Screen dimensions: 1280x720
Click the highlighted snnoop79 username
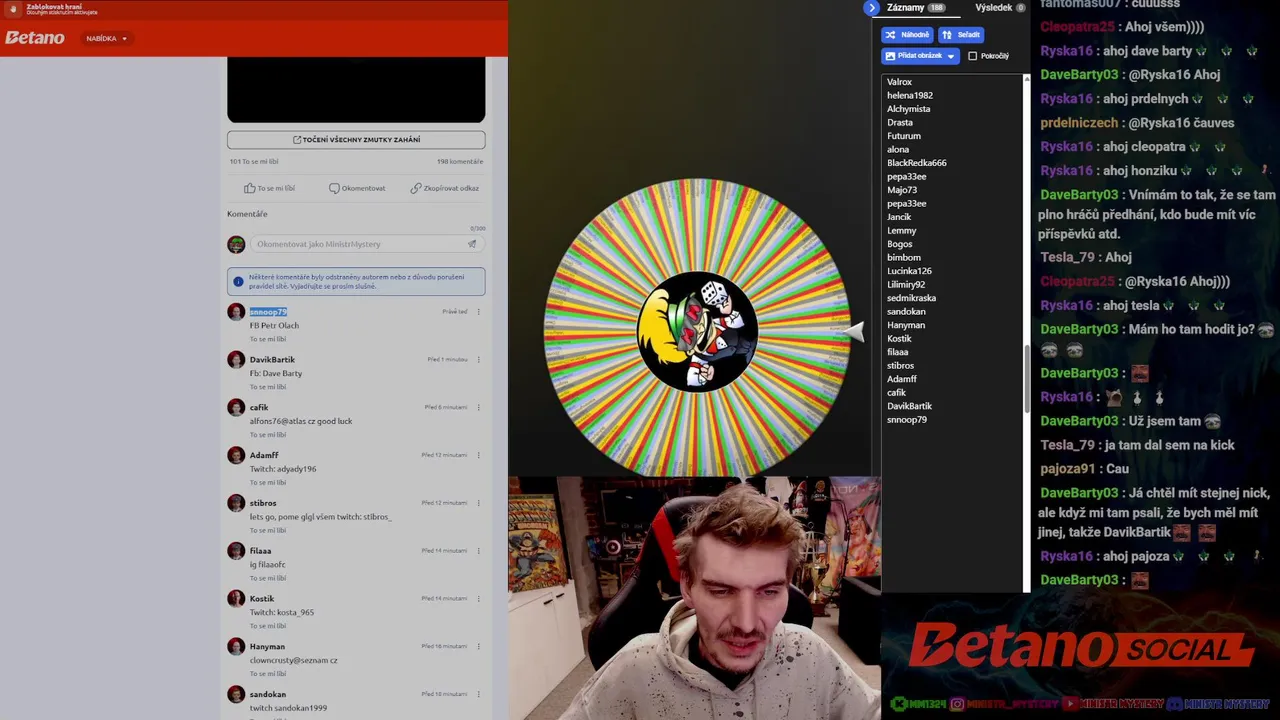point(268,312)
